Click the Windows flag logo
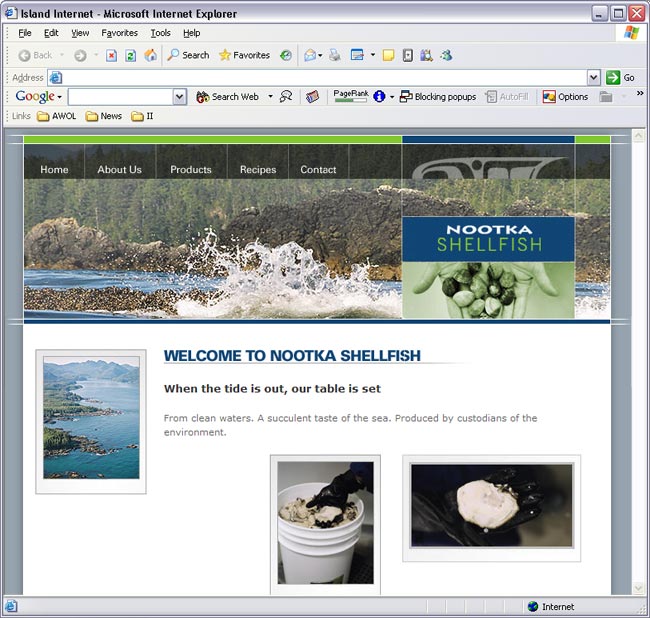This screenshot has width=650, height=618. tap(631, 33)
